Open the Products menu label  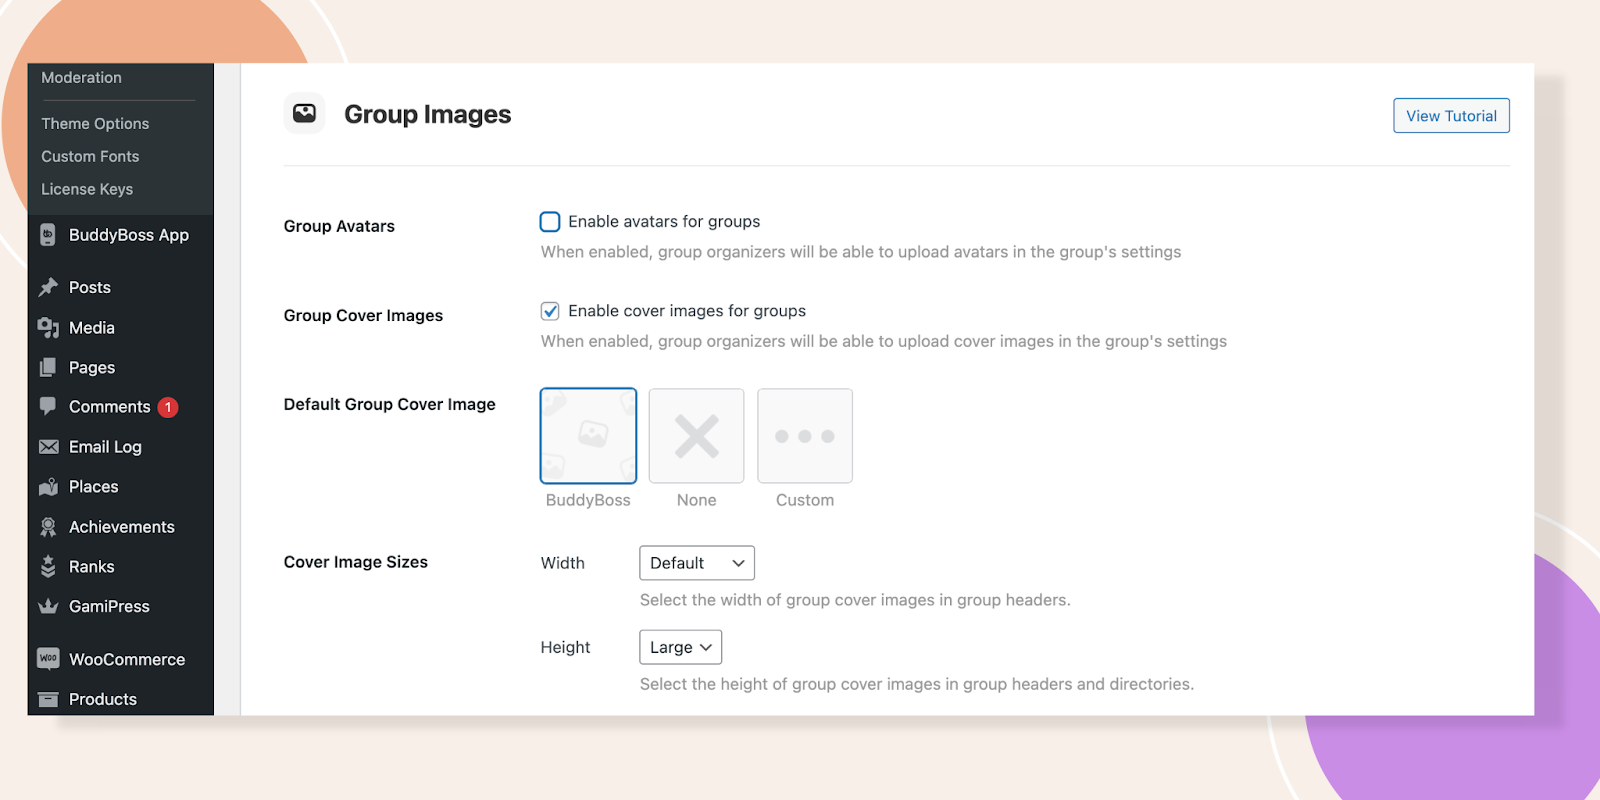[x=103, y=699]
